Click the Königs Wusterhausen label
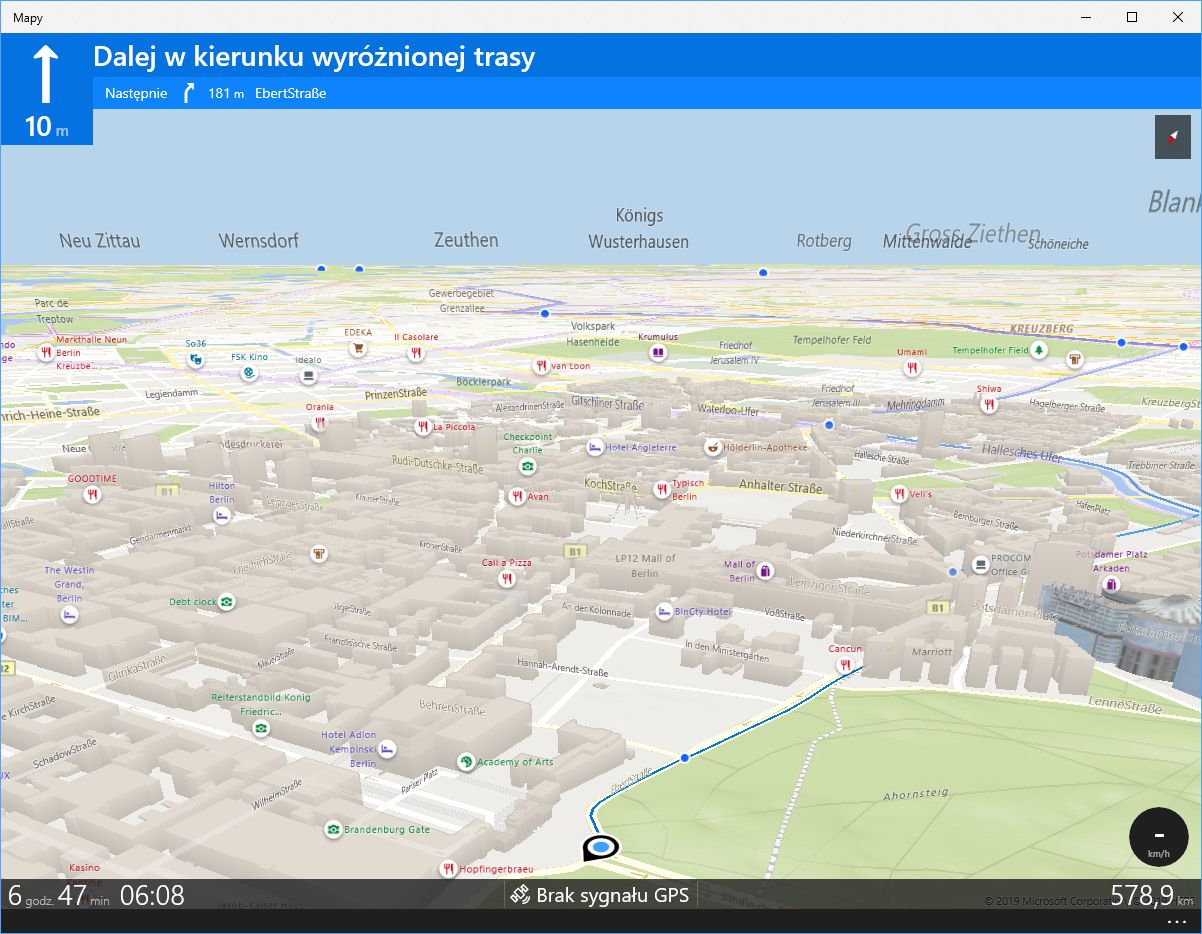Screen dimensions: 1202x934 click(x=639, y=228)
